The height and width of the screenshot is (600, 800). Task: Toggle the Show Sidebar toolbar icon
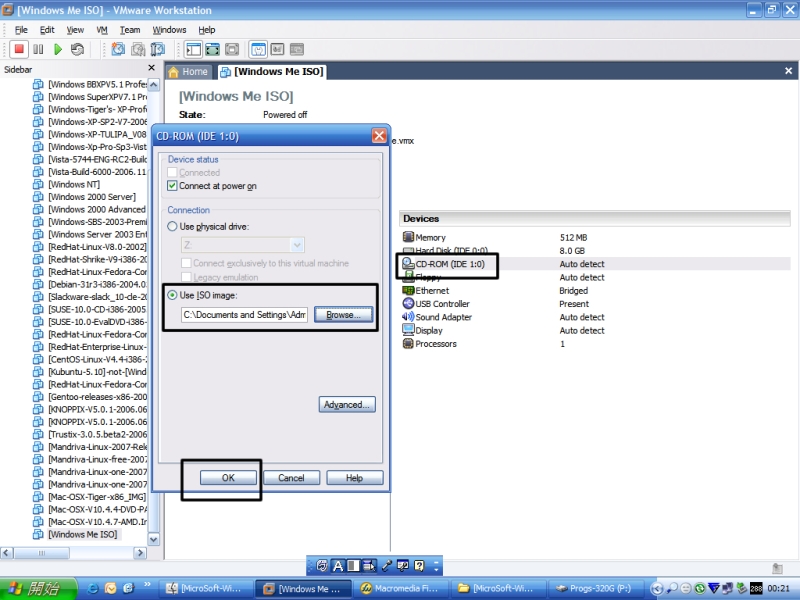(x=193, y=49)
